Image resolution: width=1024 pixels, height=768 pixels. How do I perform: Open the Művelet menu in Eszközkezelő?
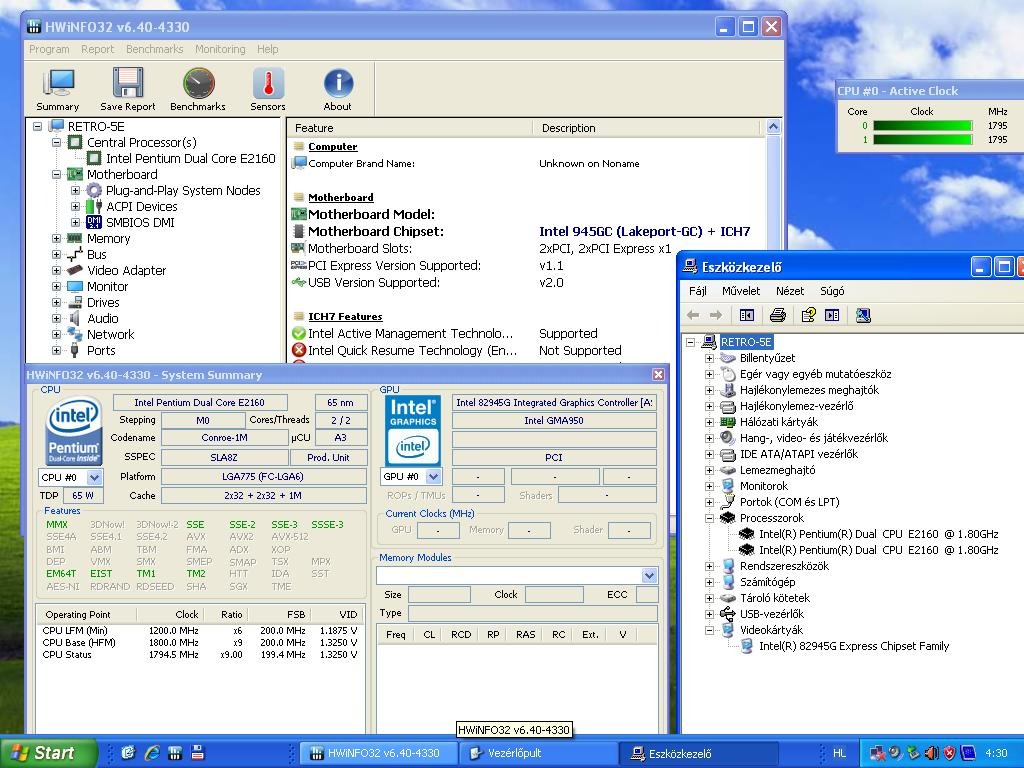click(x=741, y=291)
